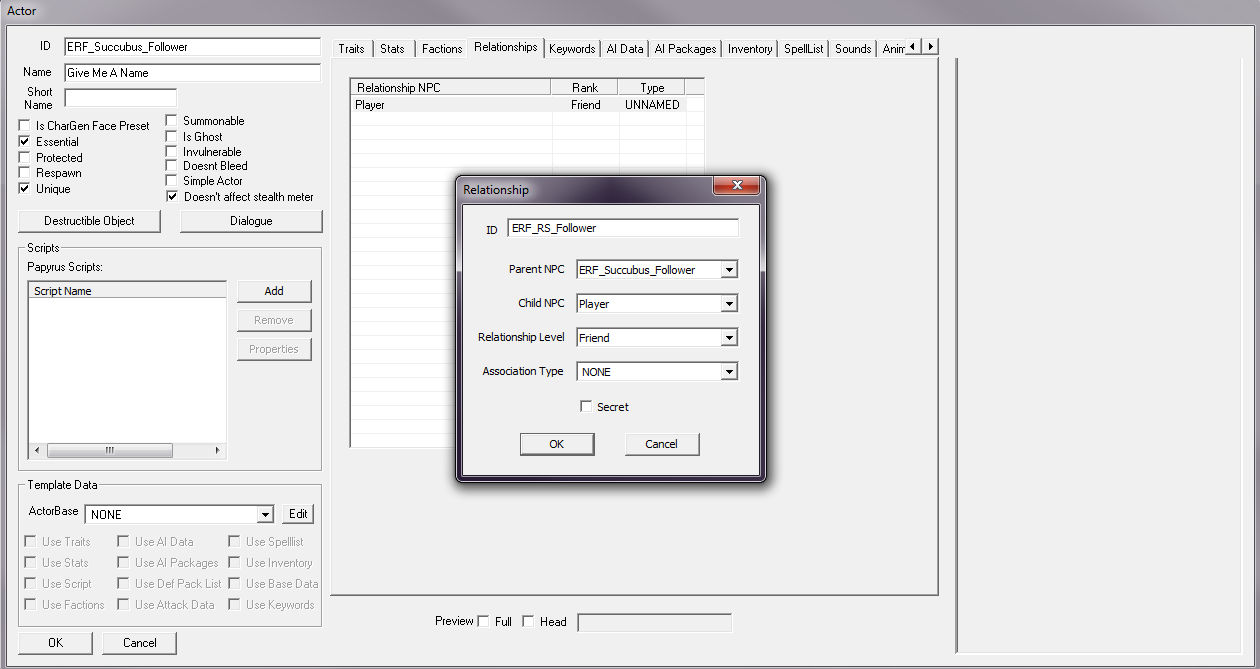The image size is (1260, 669).
Task: Enable the Invulnerable checkbox
Action: (172, 152)
